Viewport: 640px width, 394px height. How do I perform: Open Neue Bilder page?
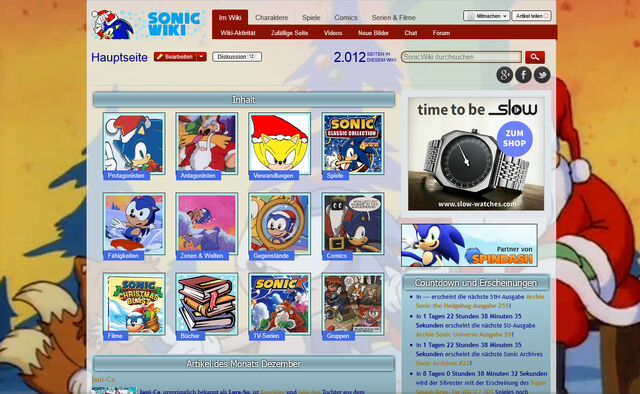pos(373,33)
